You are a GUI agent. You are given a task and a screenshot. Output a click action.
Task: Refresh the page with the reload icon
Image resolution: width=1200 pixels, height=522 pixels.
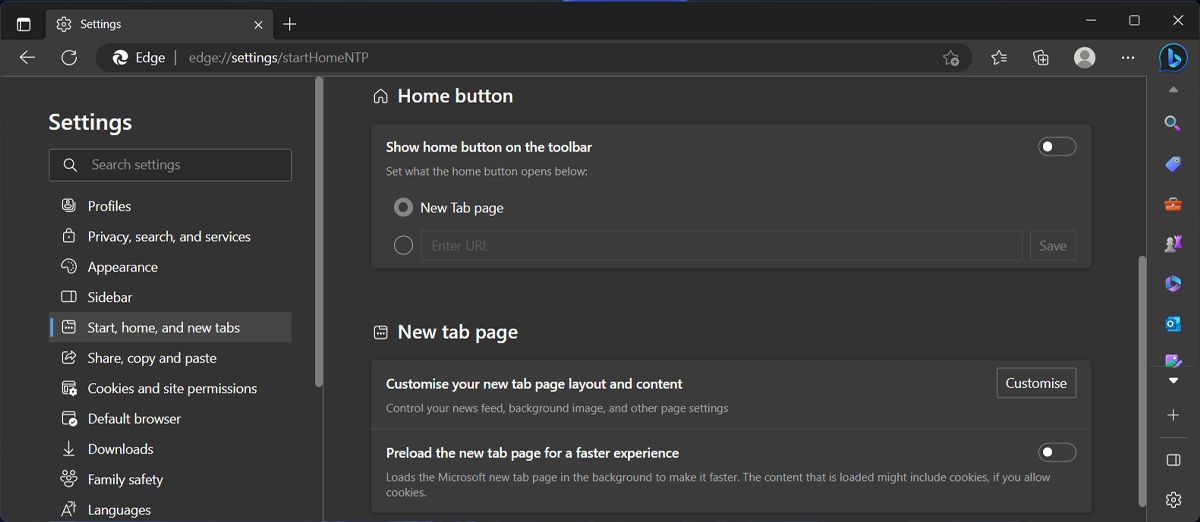coord(69,58)
